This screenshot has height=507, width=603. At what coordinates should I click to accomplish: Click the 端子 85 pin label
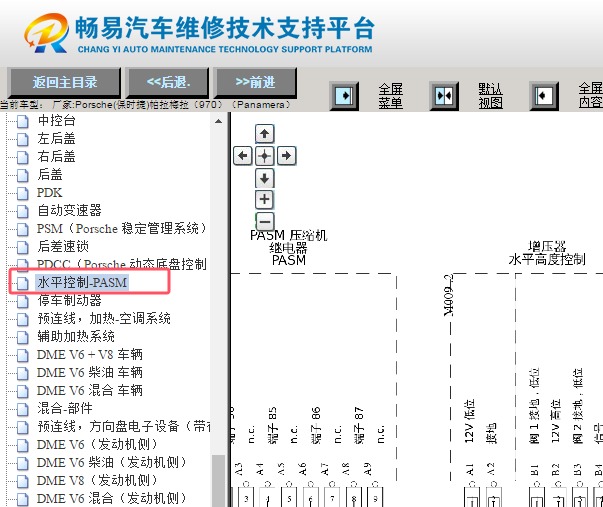point(272,425)
